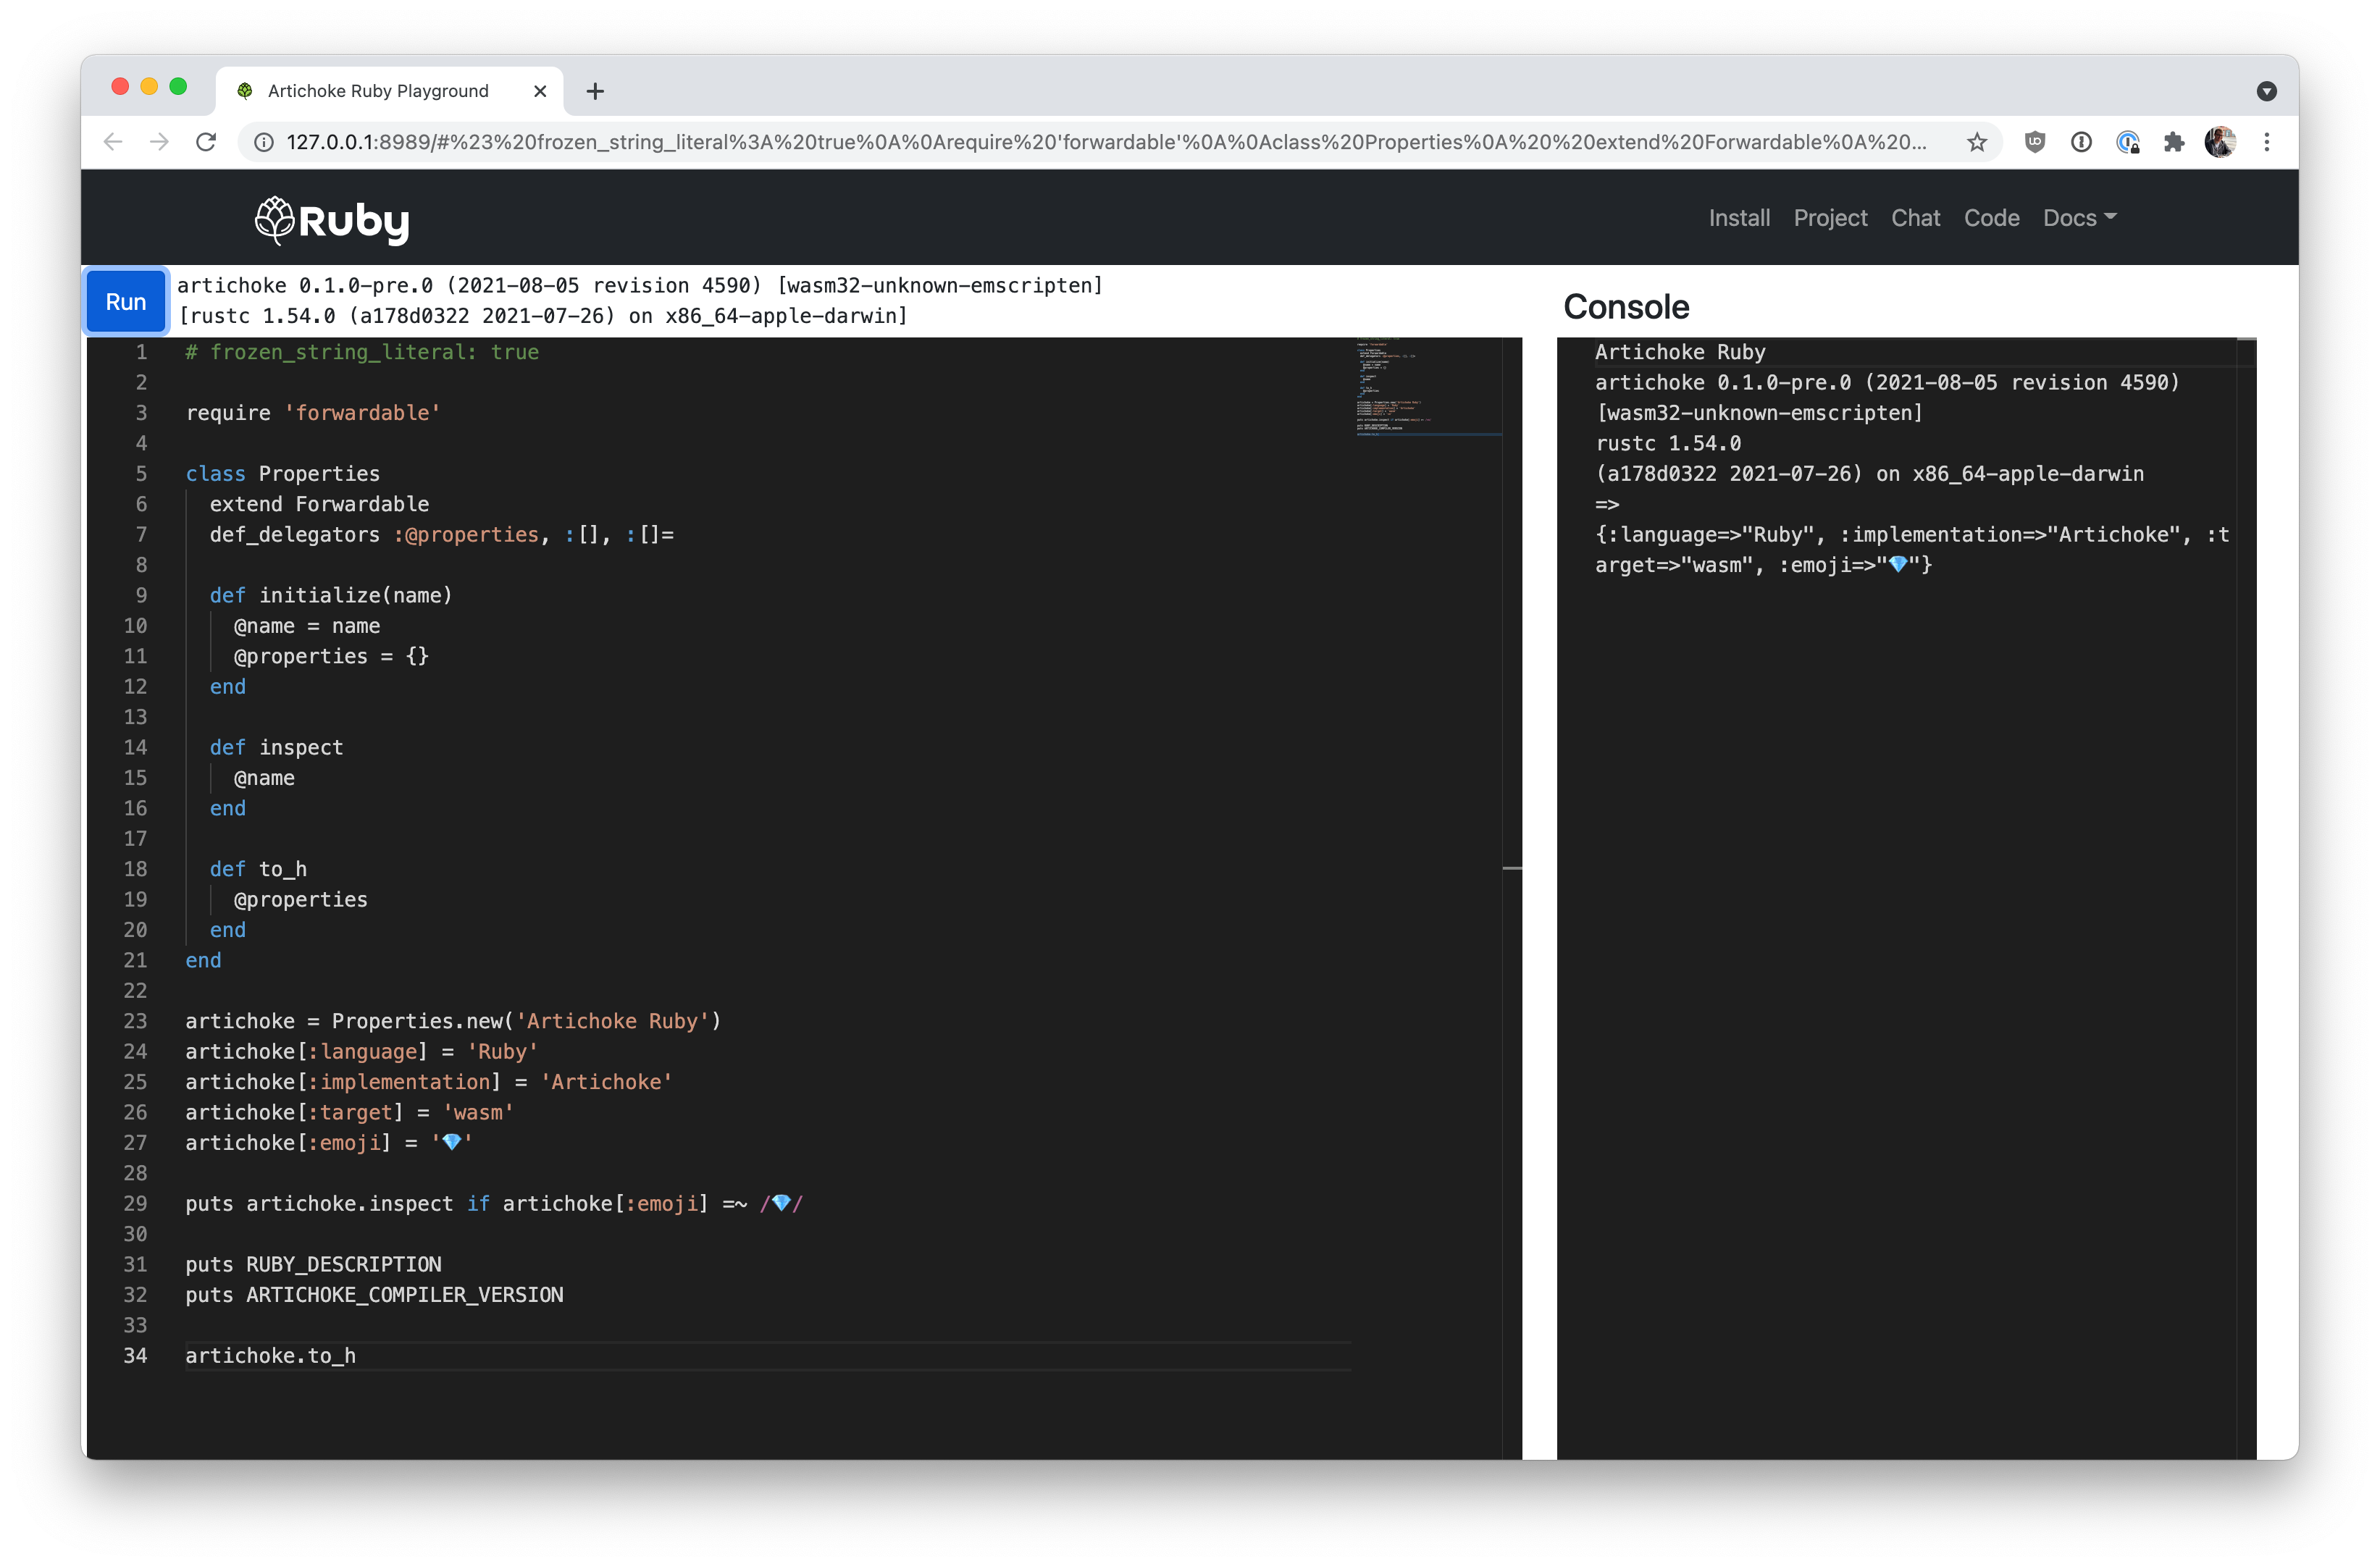Click the artichoke[:emoji] assignment line
This screenshot has width=2380, height=1567.
tap(329, 1142)
